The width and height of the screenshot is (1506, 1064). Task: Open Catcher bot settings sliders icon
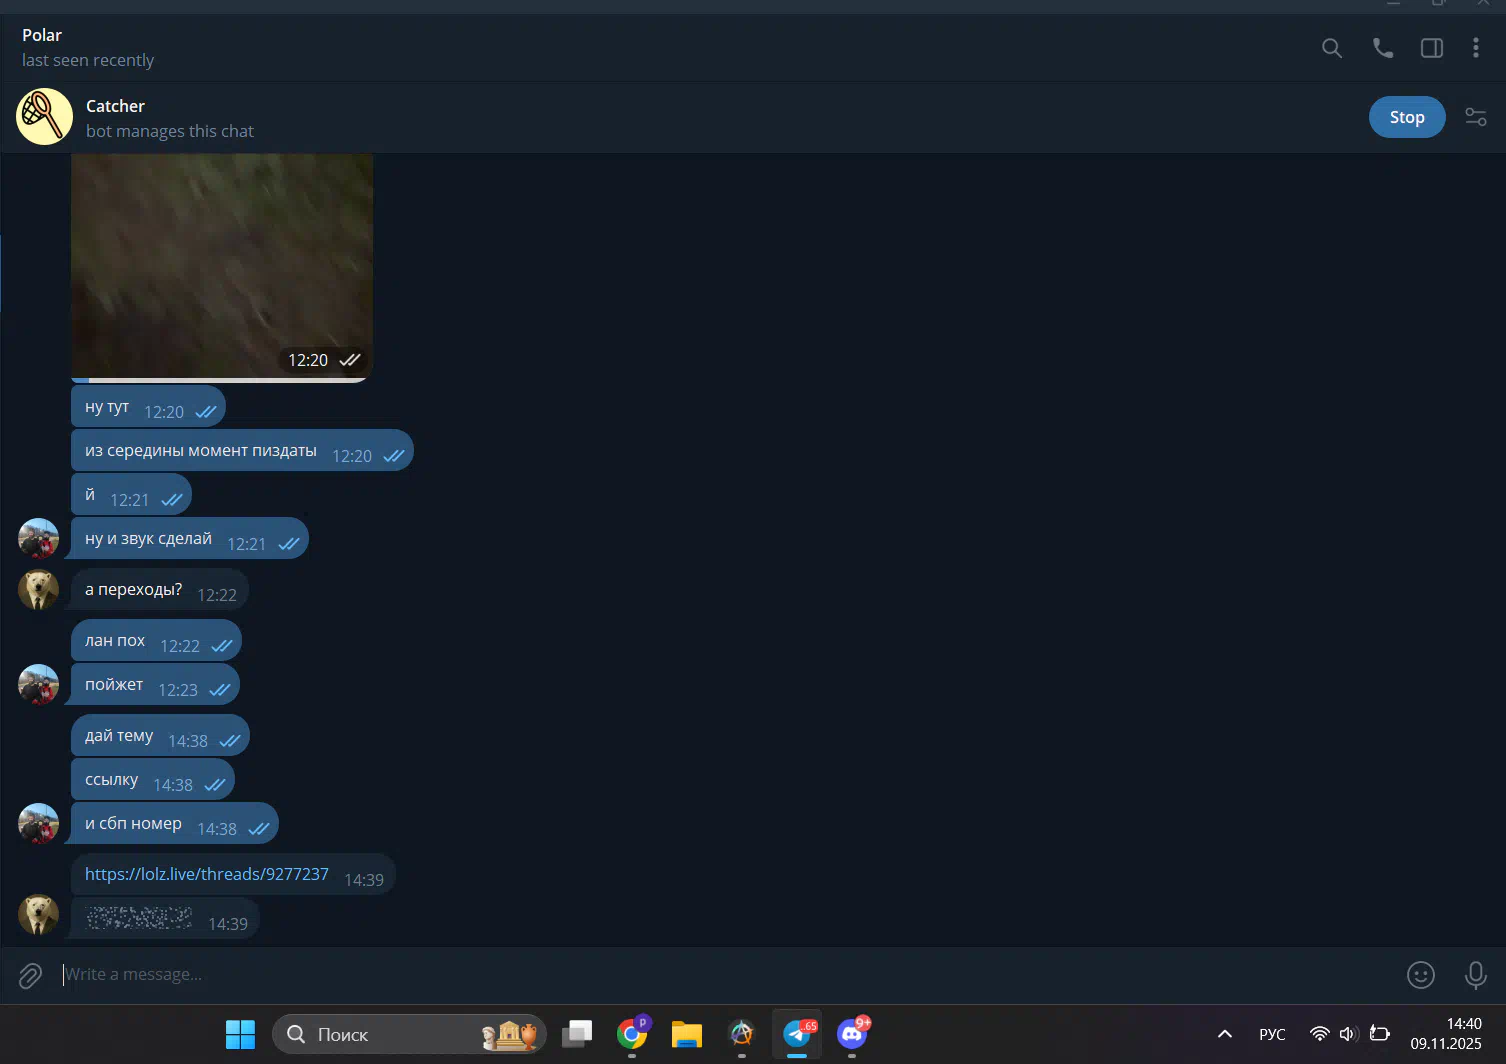click(x=1475, y=117)
